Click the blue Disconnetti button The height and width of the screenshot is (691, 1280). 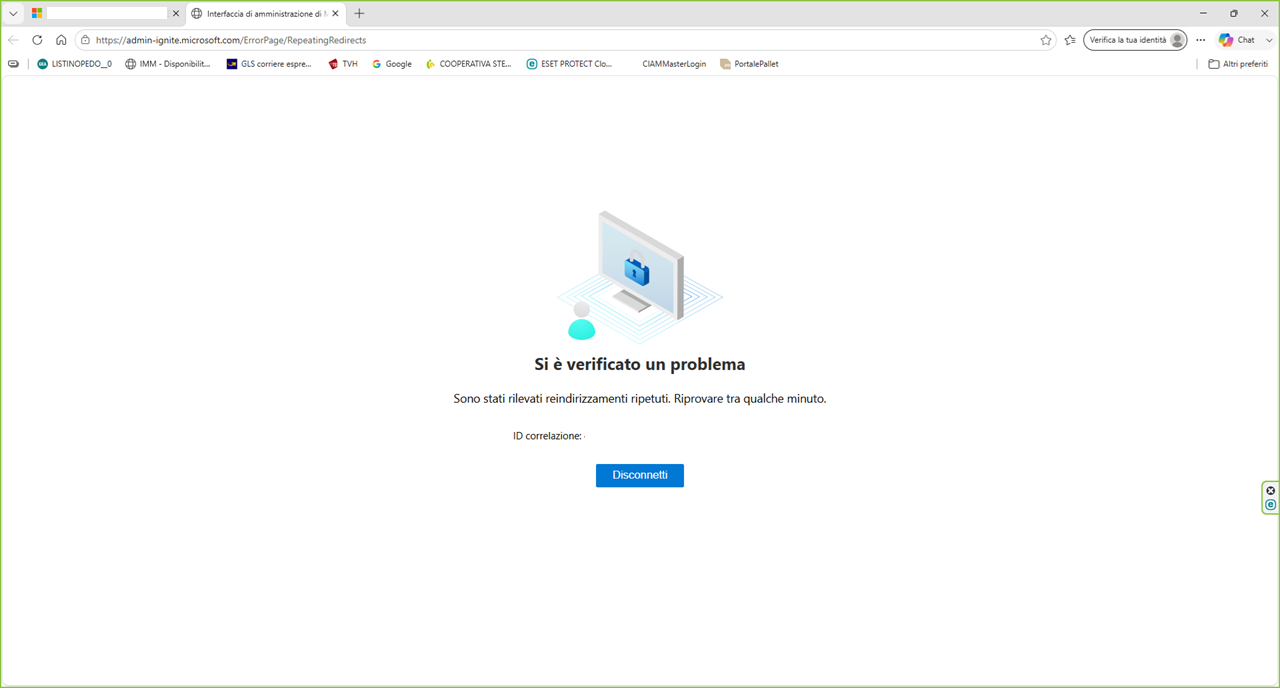pyautogui.click(x=640, y=475)
